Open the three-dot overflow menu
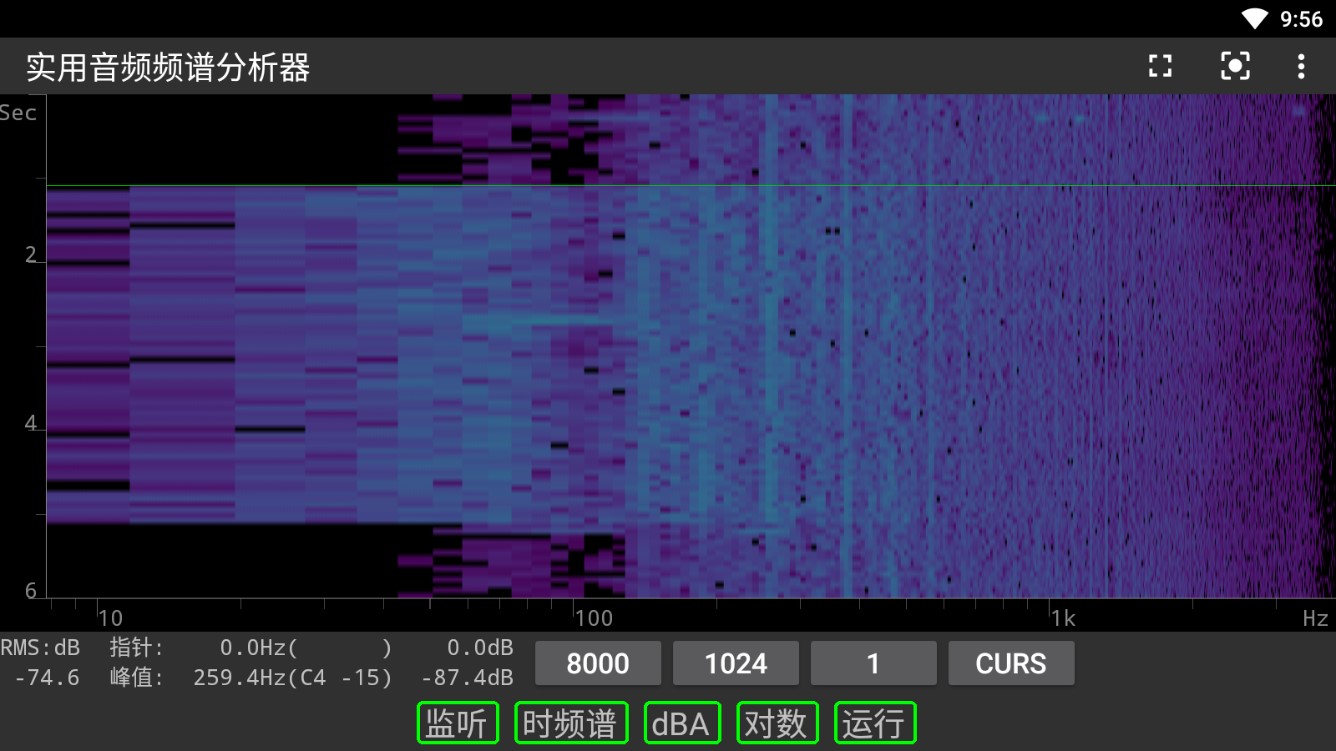This screenshot has height=751, width=1336. click(1301, 66)
